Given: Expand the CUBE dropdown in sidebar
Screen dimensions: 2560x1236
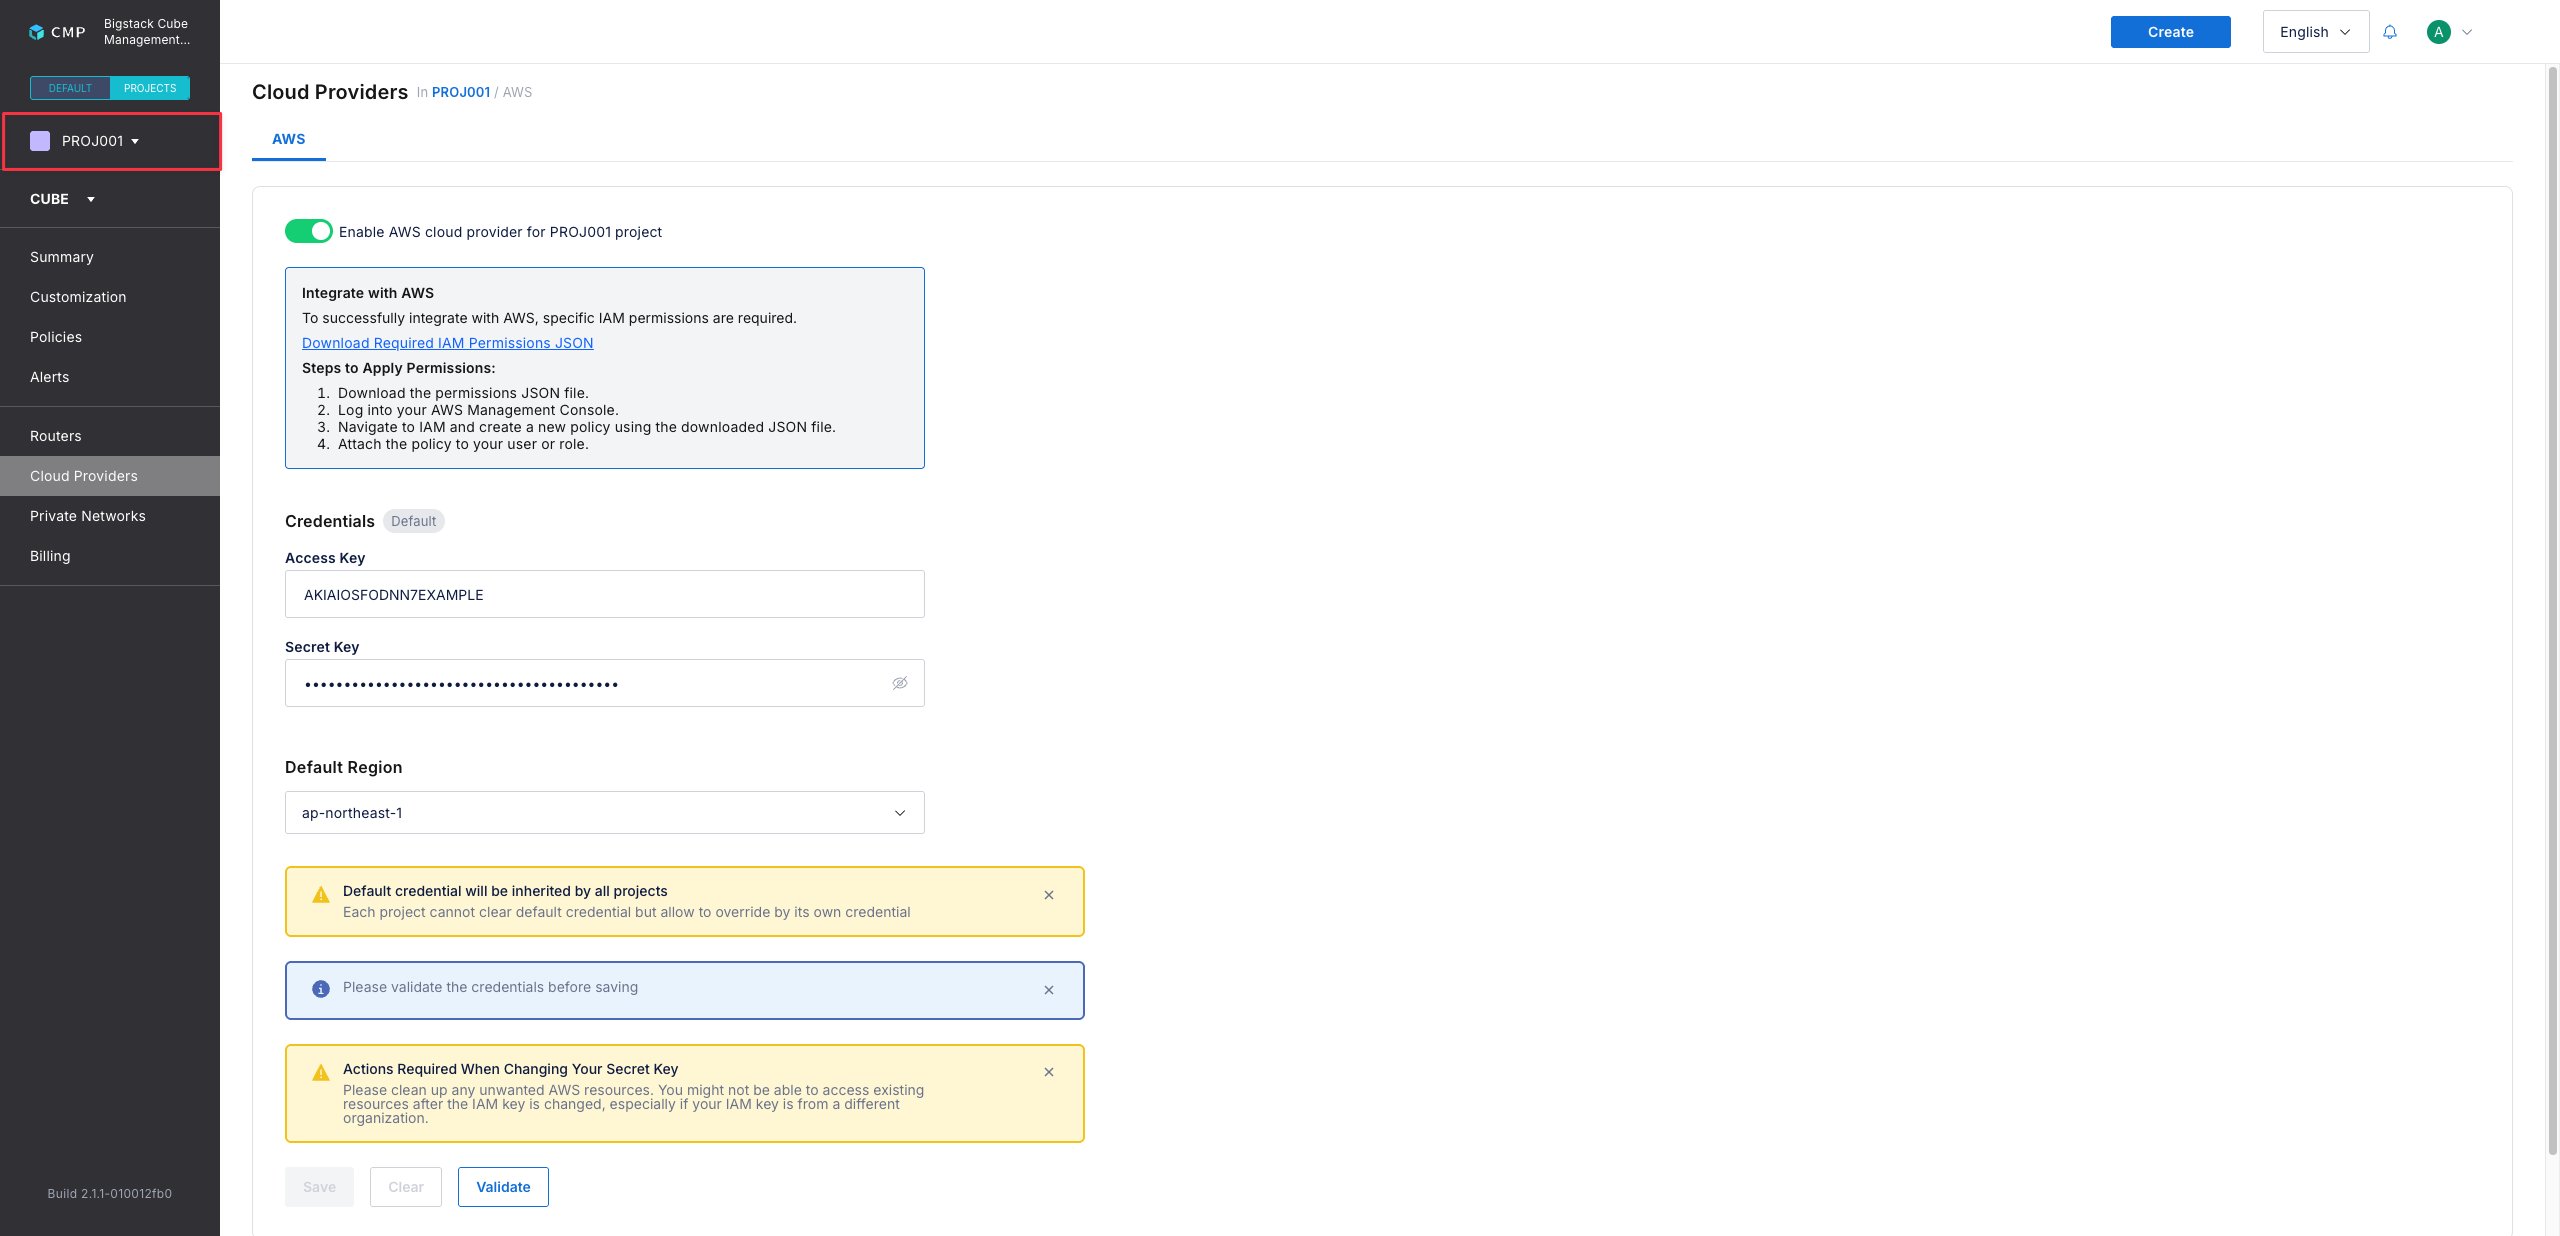Looking at the screenshot, I should 62,199.
